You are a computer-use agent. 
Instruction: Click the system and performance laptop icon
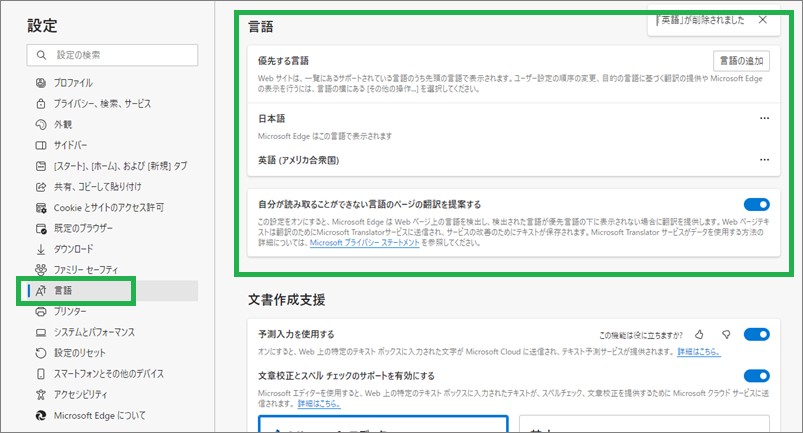41,332
